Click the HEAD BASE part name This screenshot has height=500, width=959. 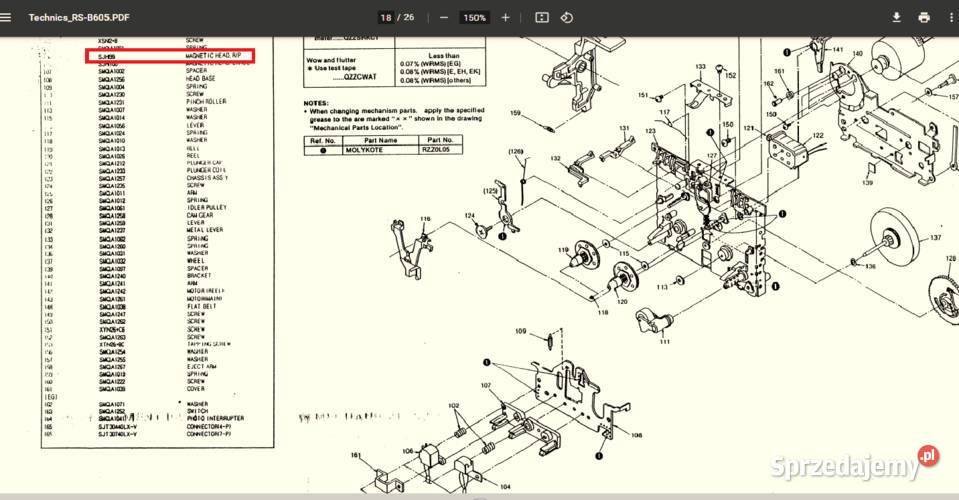(x=201, y=79)
